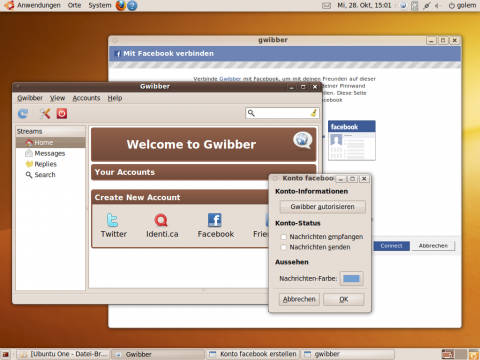Open the trash icon in bottom panel
This screenshot has width=480, height=360.
coord(474,354)
